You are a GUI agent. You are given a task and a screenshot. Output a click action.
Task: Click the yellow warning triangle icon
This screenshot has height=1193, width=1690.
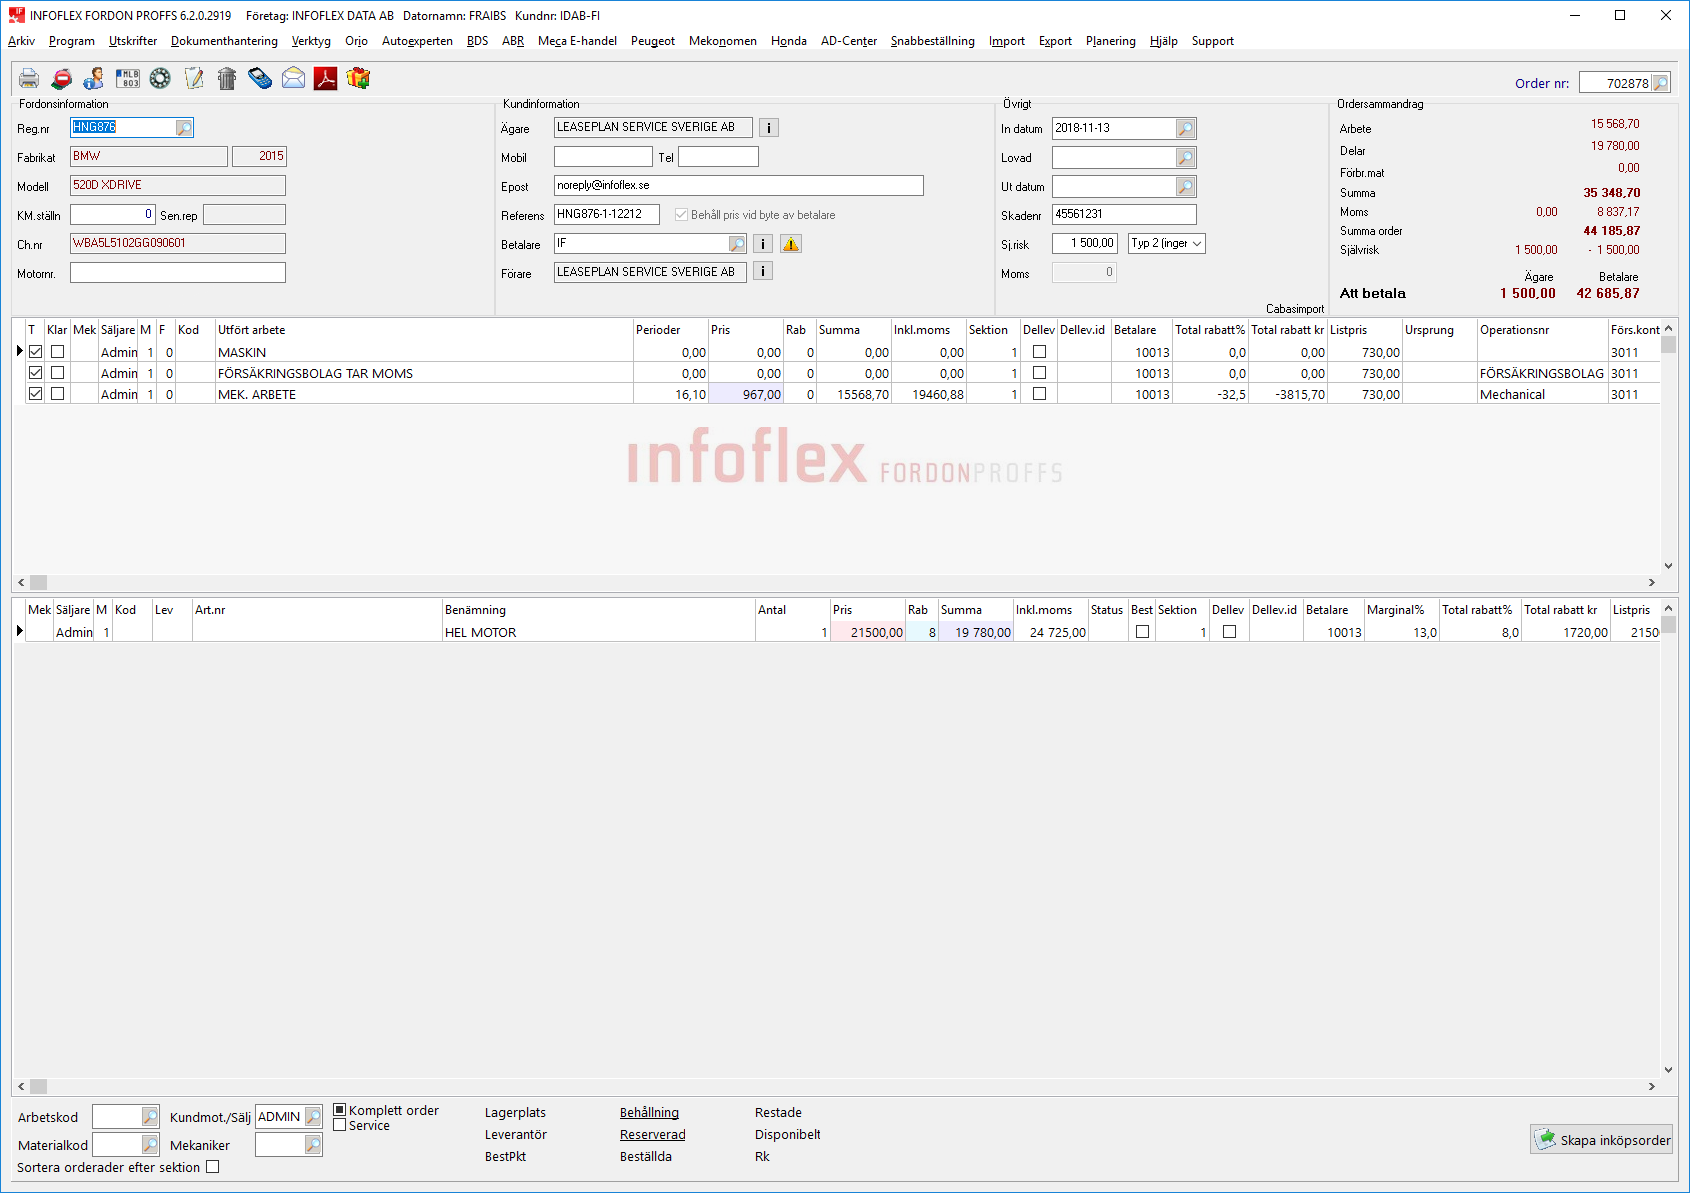(x=791, y=244)
